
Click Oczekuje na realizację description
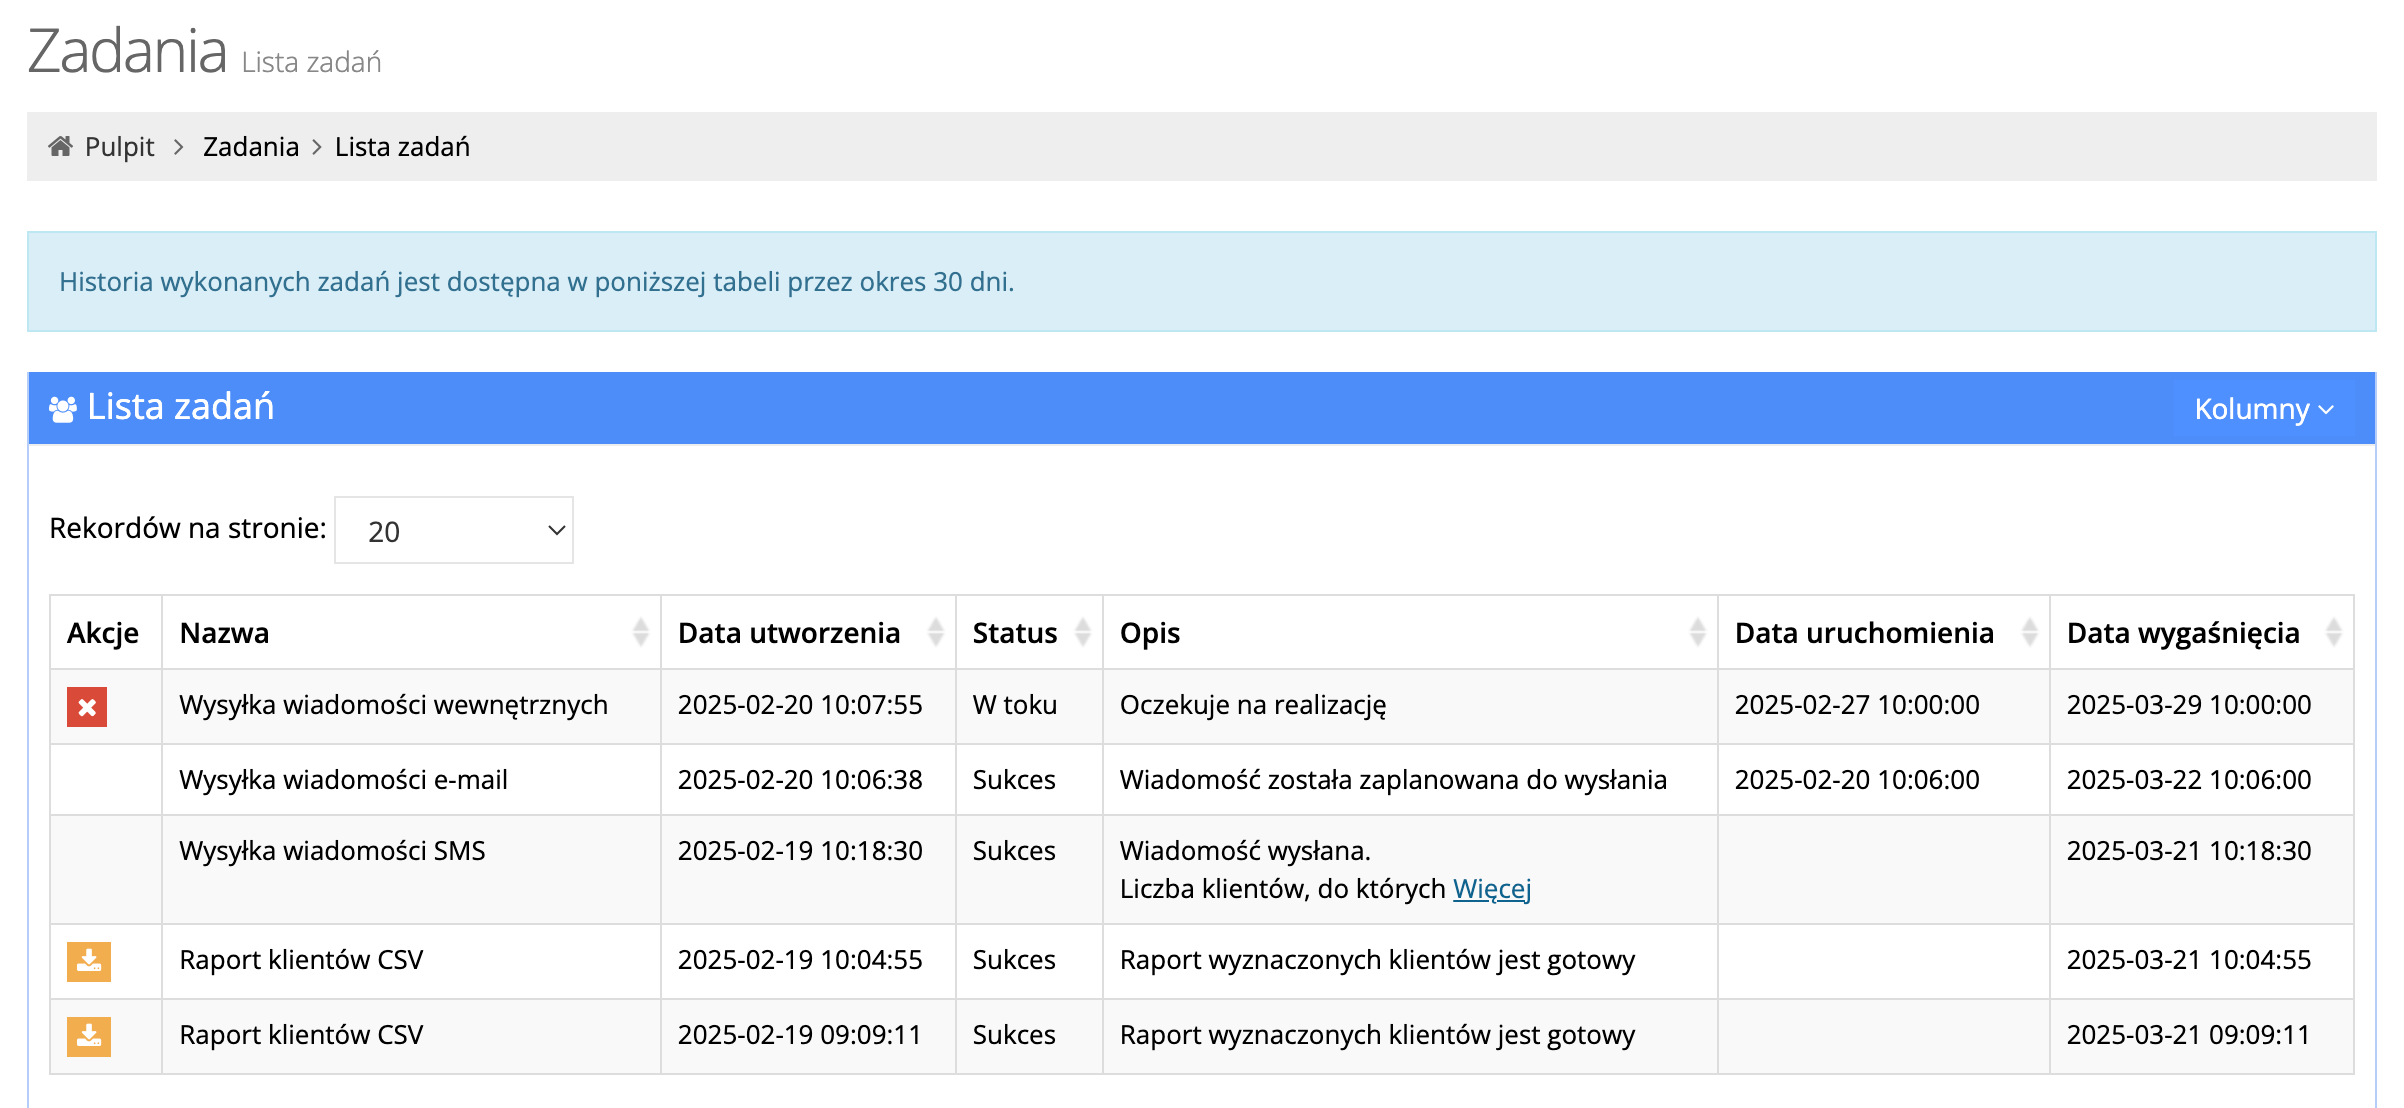coord(1253,705)
